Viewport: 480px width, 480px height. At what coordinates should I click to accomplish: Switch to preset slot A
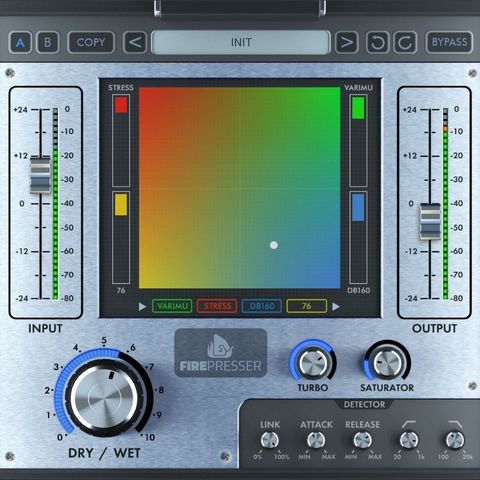(x=20, y=42)
